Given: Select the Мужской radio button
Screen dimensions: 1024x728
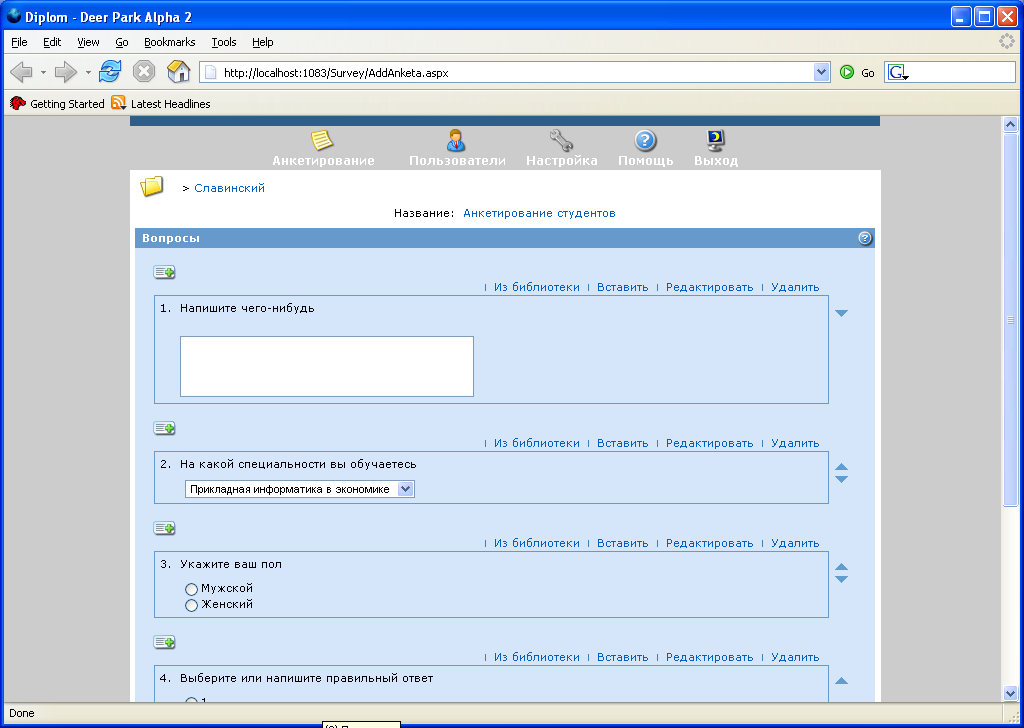Looking at the screenshot, I should coord(191,589).
